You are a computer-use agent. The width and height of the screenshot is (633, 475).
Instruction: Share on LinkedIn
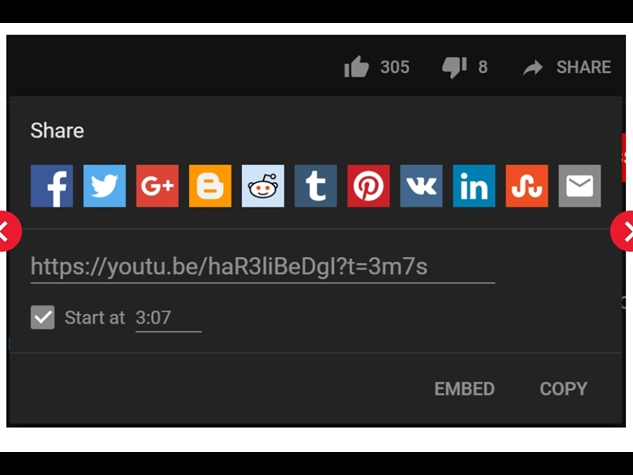tap(474, 186)
